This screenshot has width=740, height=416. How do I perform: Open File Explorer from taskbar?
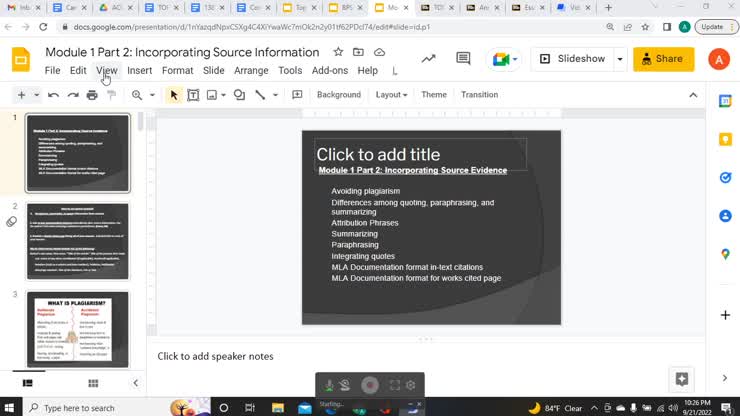pos(278,408)
